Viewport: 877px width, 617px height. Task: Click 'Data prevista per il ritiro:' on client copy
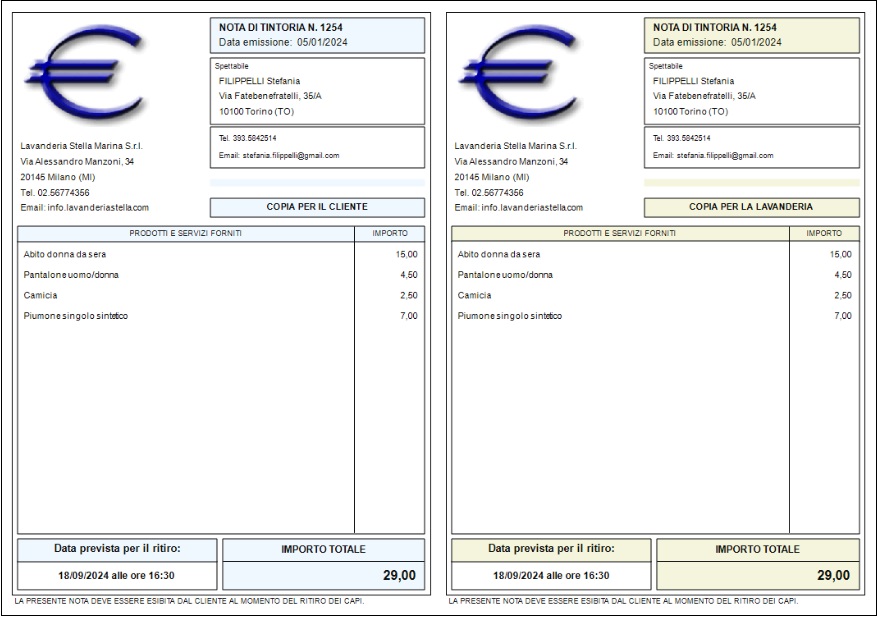[117, 549]
